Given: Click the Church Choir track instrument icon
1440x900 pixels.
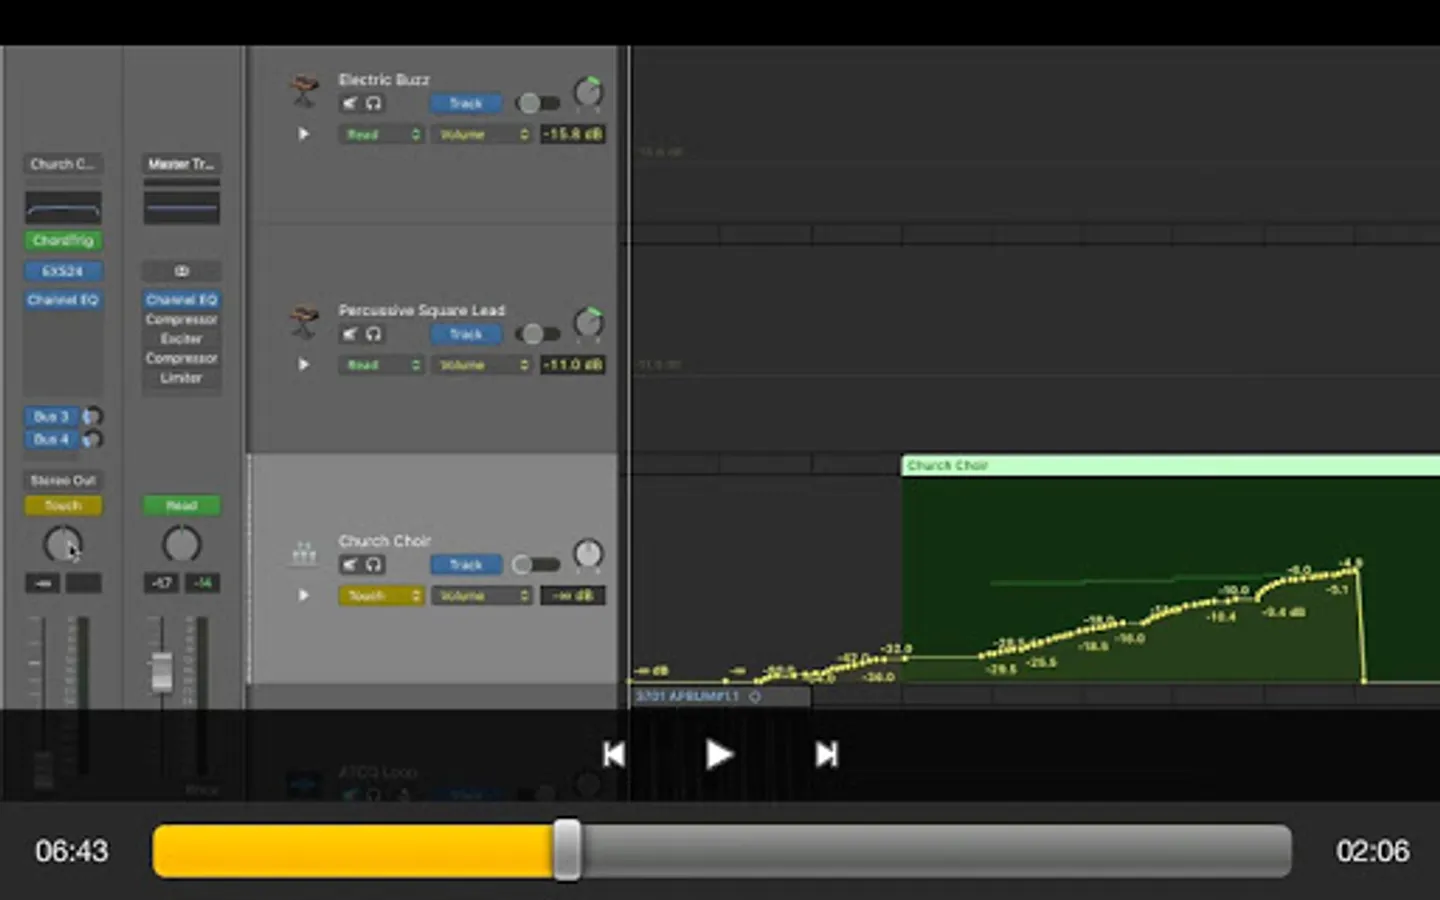Looking at the screenshot, I should [303, 552].
